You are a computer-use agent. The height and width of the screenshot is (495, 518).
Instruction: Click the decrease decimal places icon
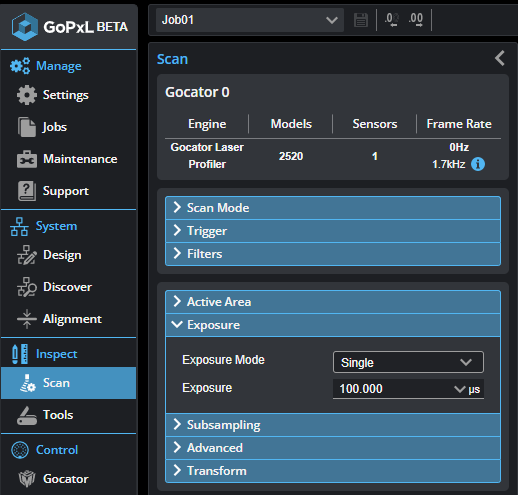(x=392, y=20)
